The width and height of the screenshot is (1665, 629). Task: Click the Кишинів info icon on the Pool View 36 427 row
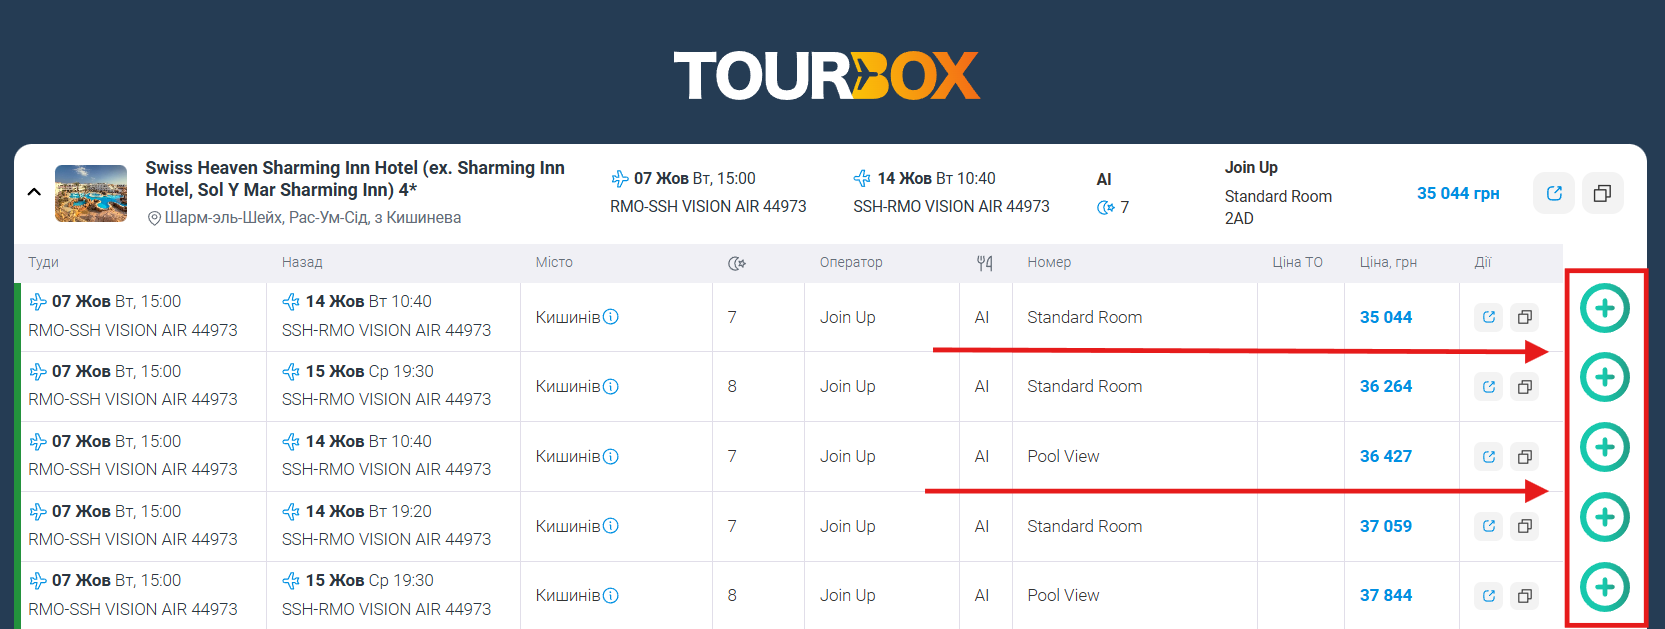(x=611, y=456)
